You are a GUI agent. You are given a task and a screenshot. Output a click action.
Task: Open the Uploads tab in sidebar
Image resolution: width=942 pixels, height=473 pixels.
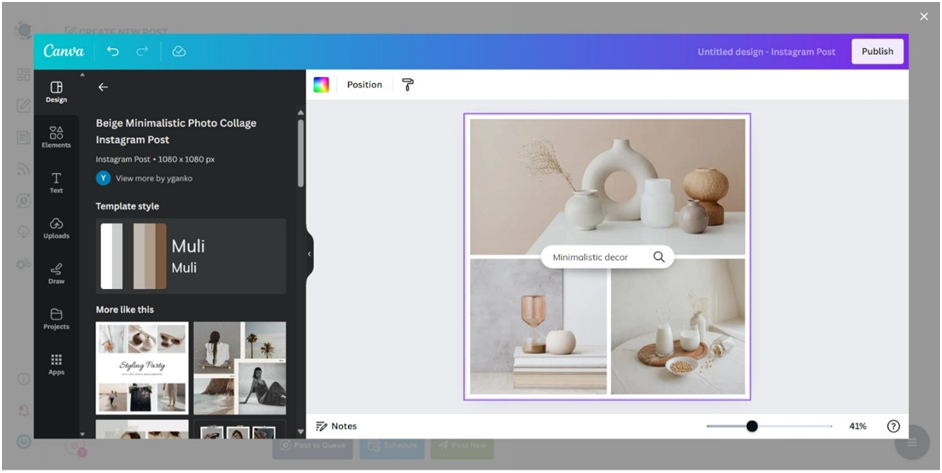coord(56,228)
